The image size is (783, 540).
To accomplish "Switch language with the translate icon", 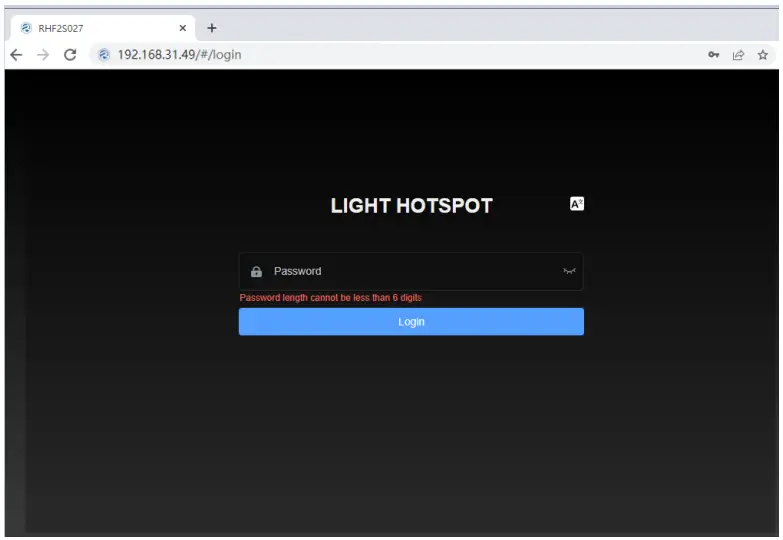I will (x=577, y=204).
